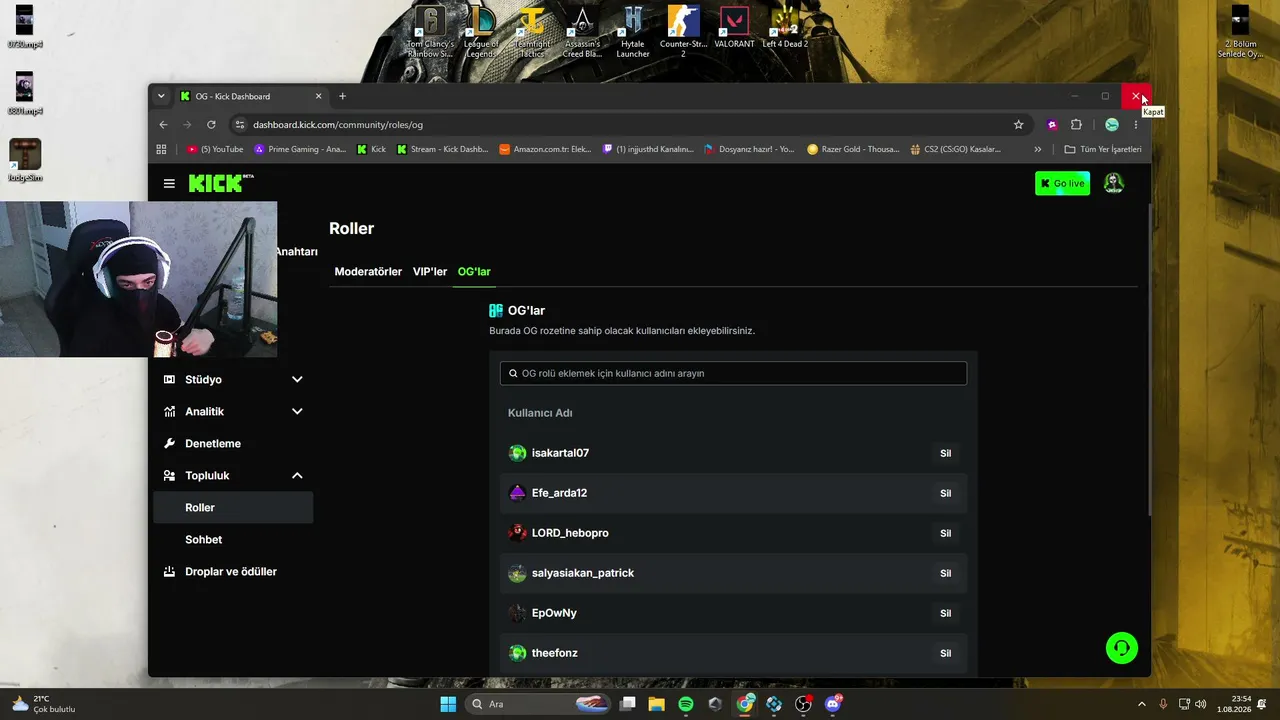The width and height of the screenshot is (1280, 720).
Task: Select the Assassin's Creed desktop icon
Action: (x=582, y=31)
